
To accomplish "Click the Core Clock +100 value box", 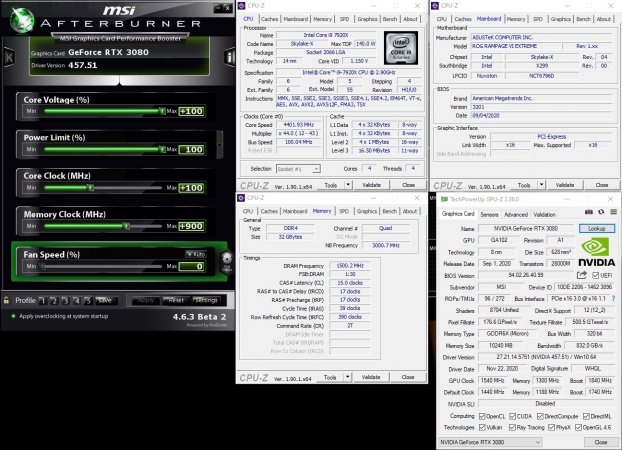I will (192, 188).
